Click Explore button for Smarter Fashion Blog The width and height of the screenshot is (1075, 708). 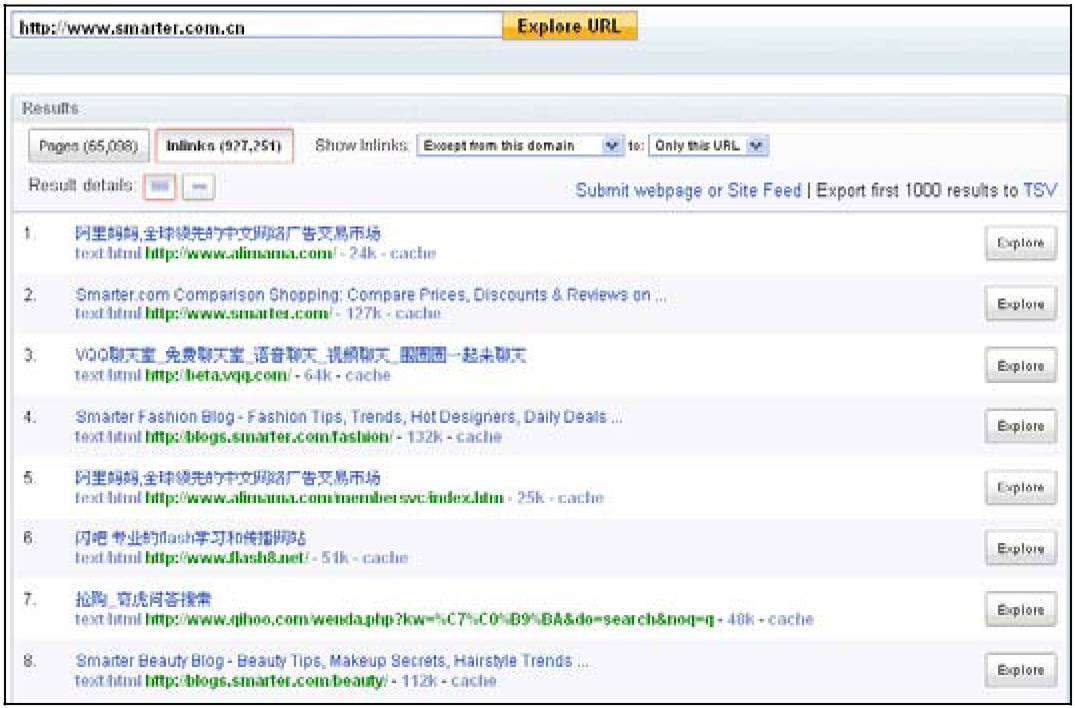pos(1020,426)
